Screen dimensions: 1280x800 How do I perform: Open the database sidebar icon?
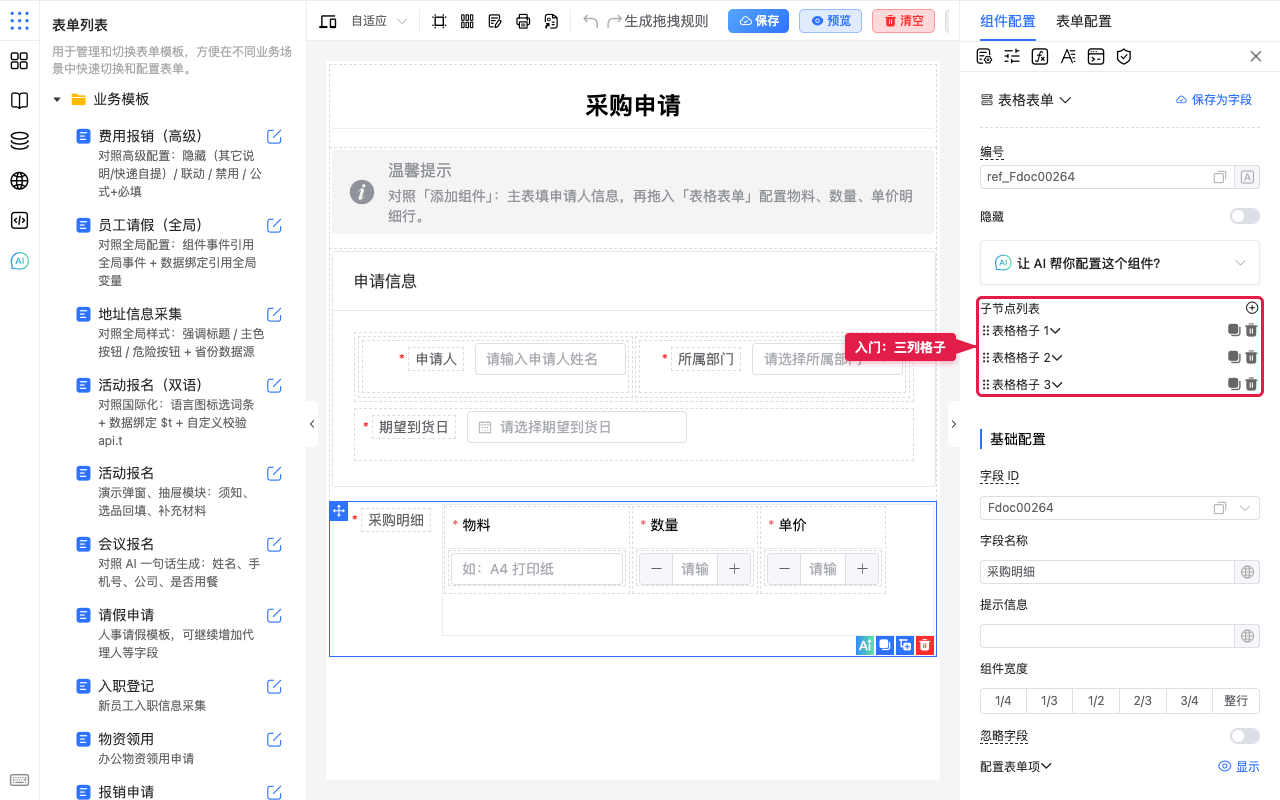[x=19, y=141]
